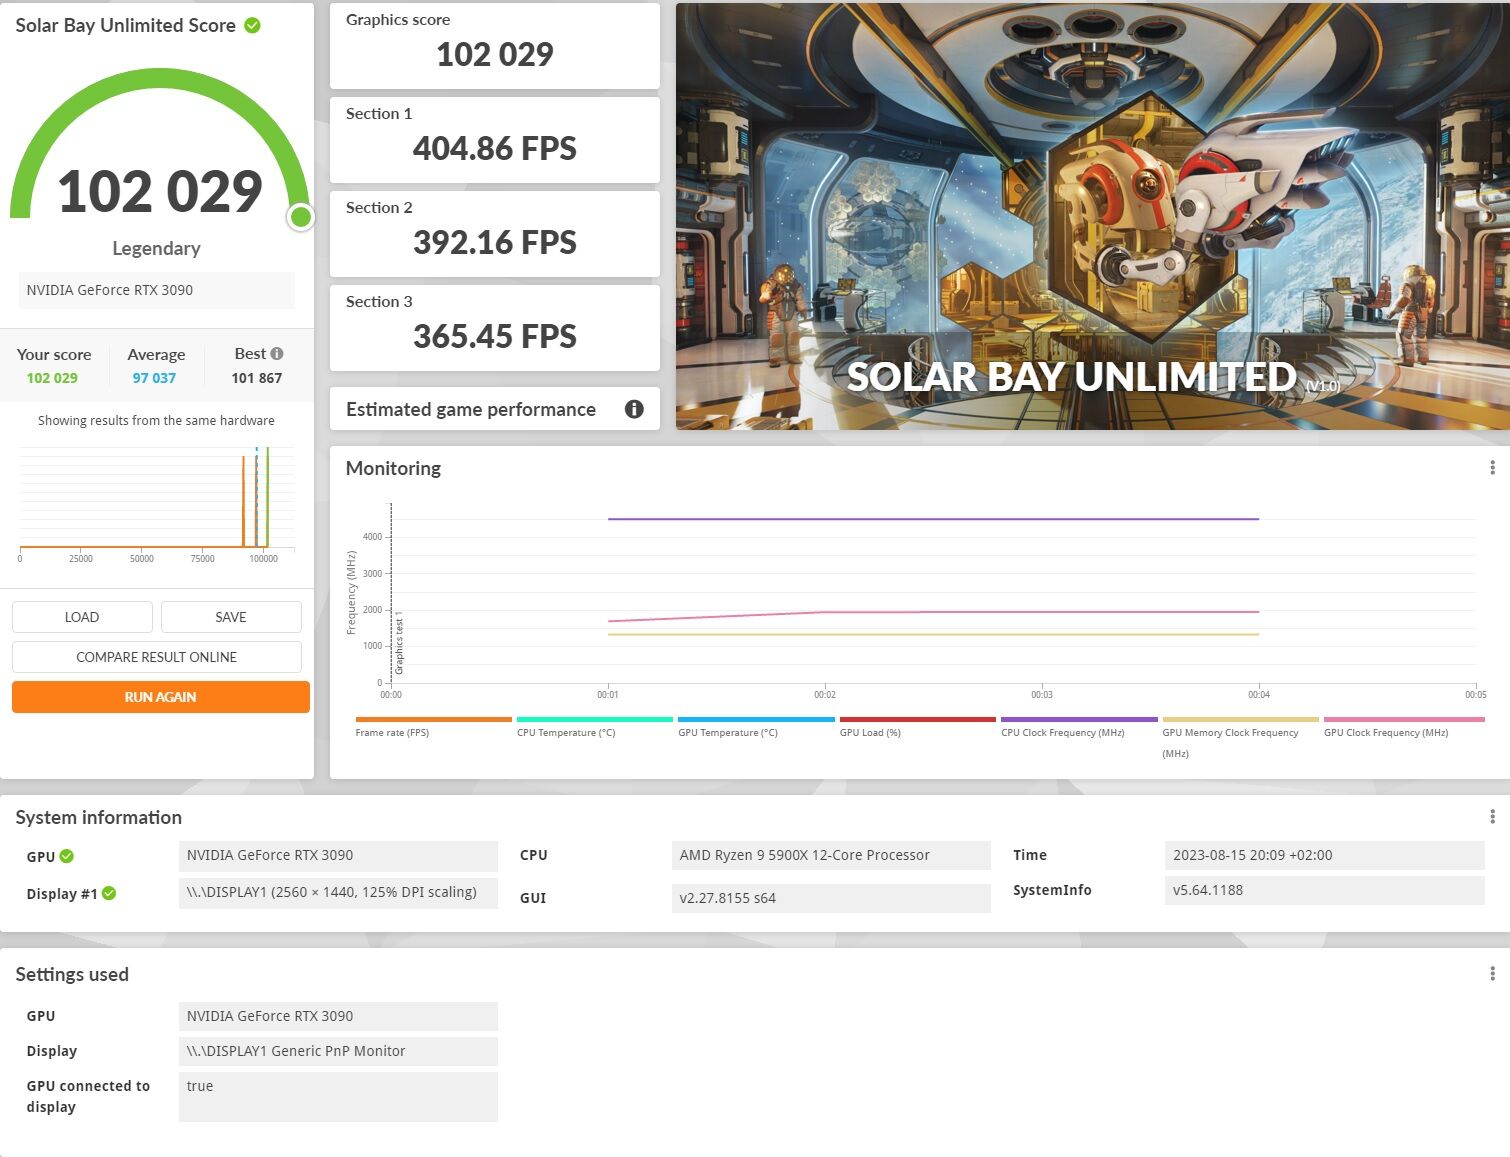Click the Monitoring section heading
This screenshot has height=1157, width=1510.
point(393,468)
